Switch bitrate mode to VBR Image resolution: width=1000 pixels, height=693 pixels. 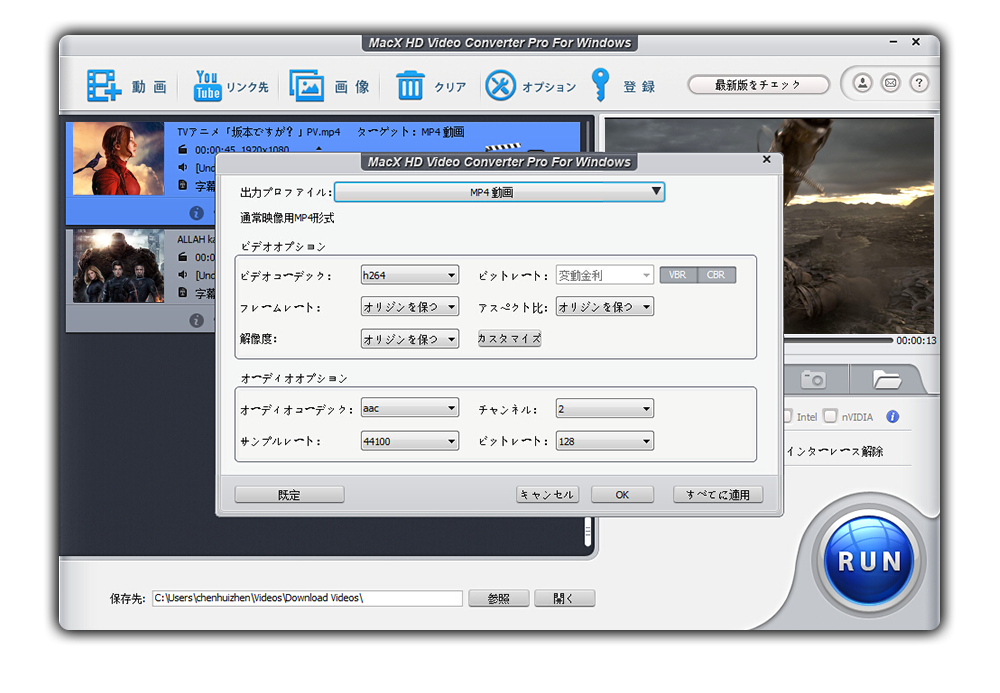tap(678, 275)
